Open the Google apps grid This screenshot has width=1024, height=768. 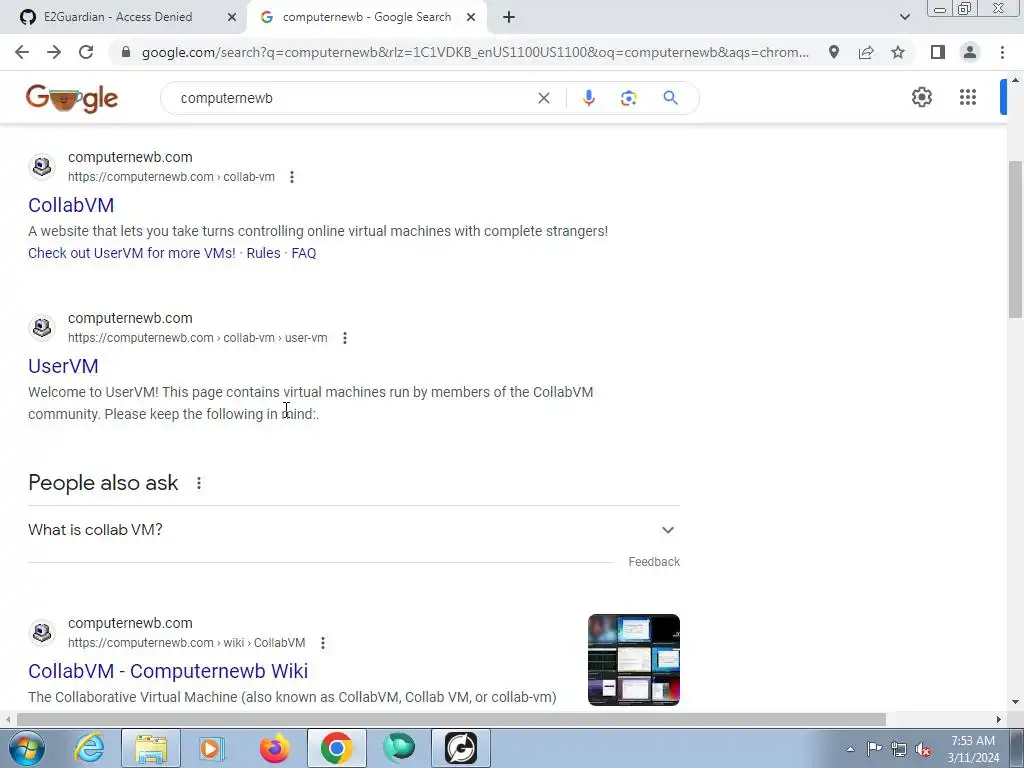click(968, 97)
